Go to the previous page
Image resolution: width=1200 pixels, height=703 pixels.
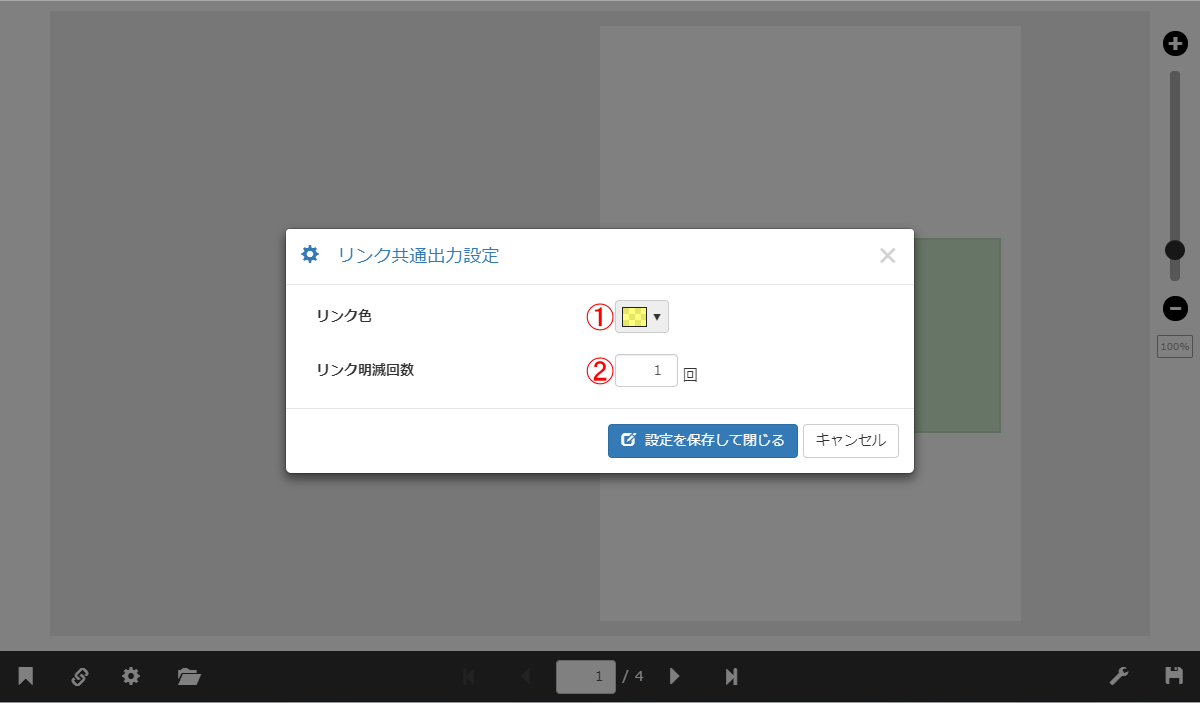(x=526, y=677)
